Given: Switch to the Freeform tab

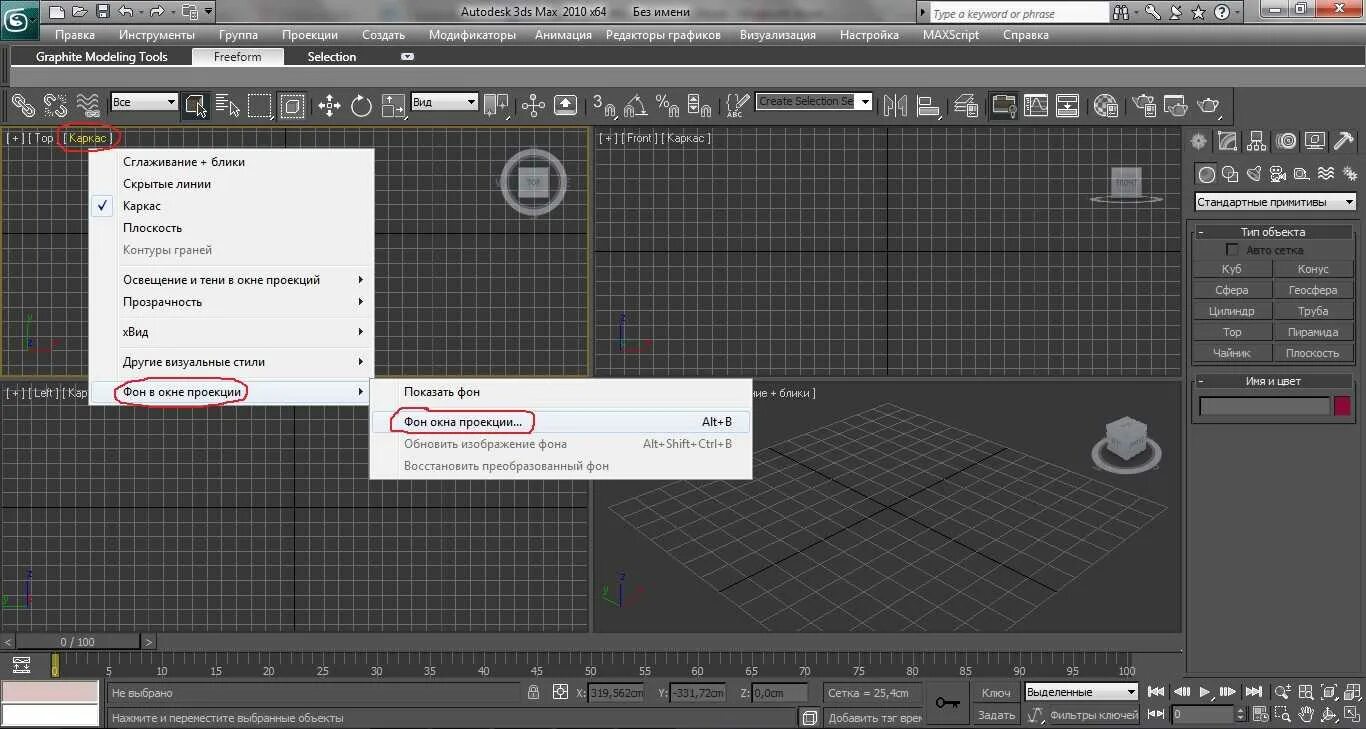Looking at the screenshot, I should 237,57.
